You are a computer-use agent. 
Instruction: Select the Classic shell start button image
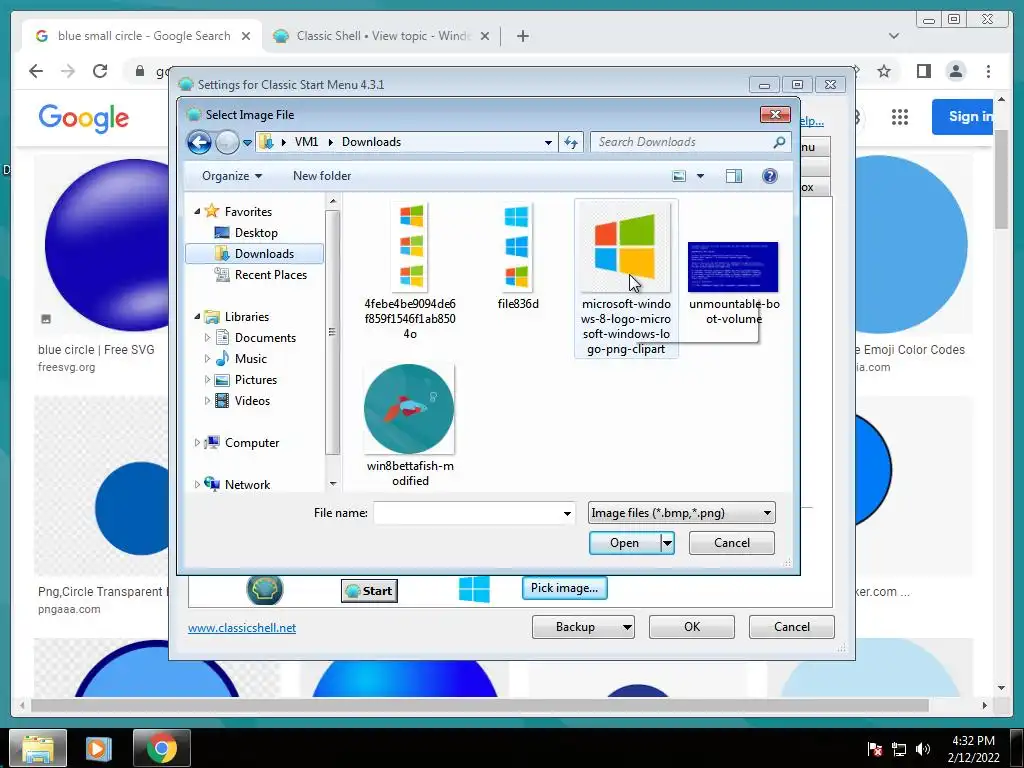[264, 590]
